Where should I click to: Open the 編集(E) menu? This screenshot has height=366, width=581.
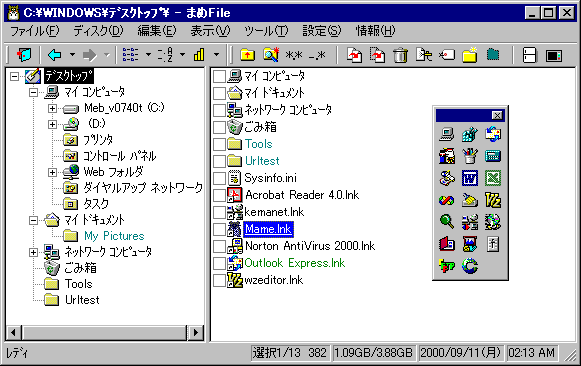[x=157, y=31]
